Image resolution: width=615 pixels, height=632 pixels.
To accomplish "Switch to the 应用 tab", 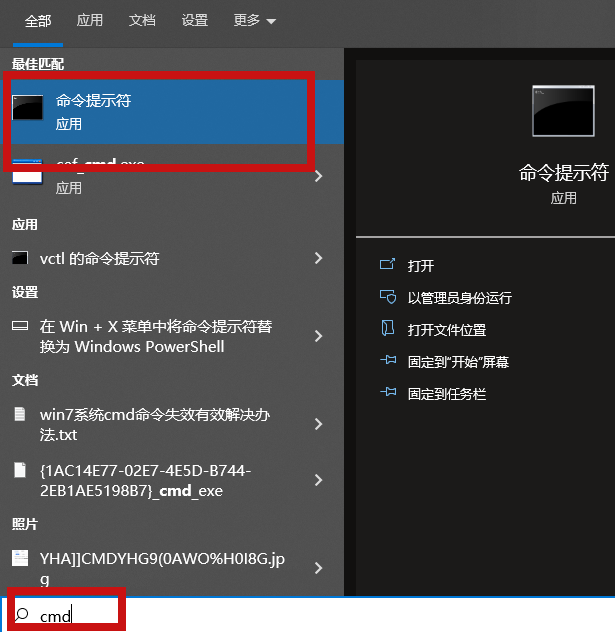I will tap(90, 21).
